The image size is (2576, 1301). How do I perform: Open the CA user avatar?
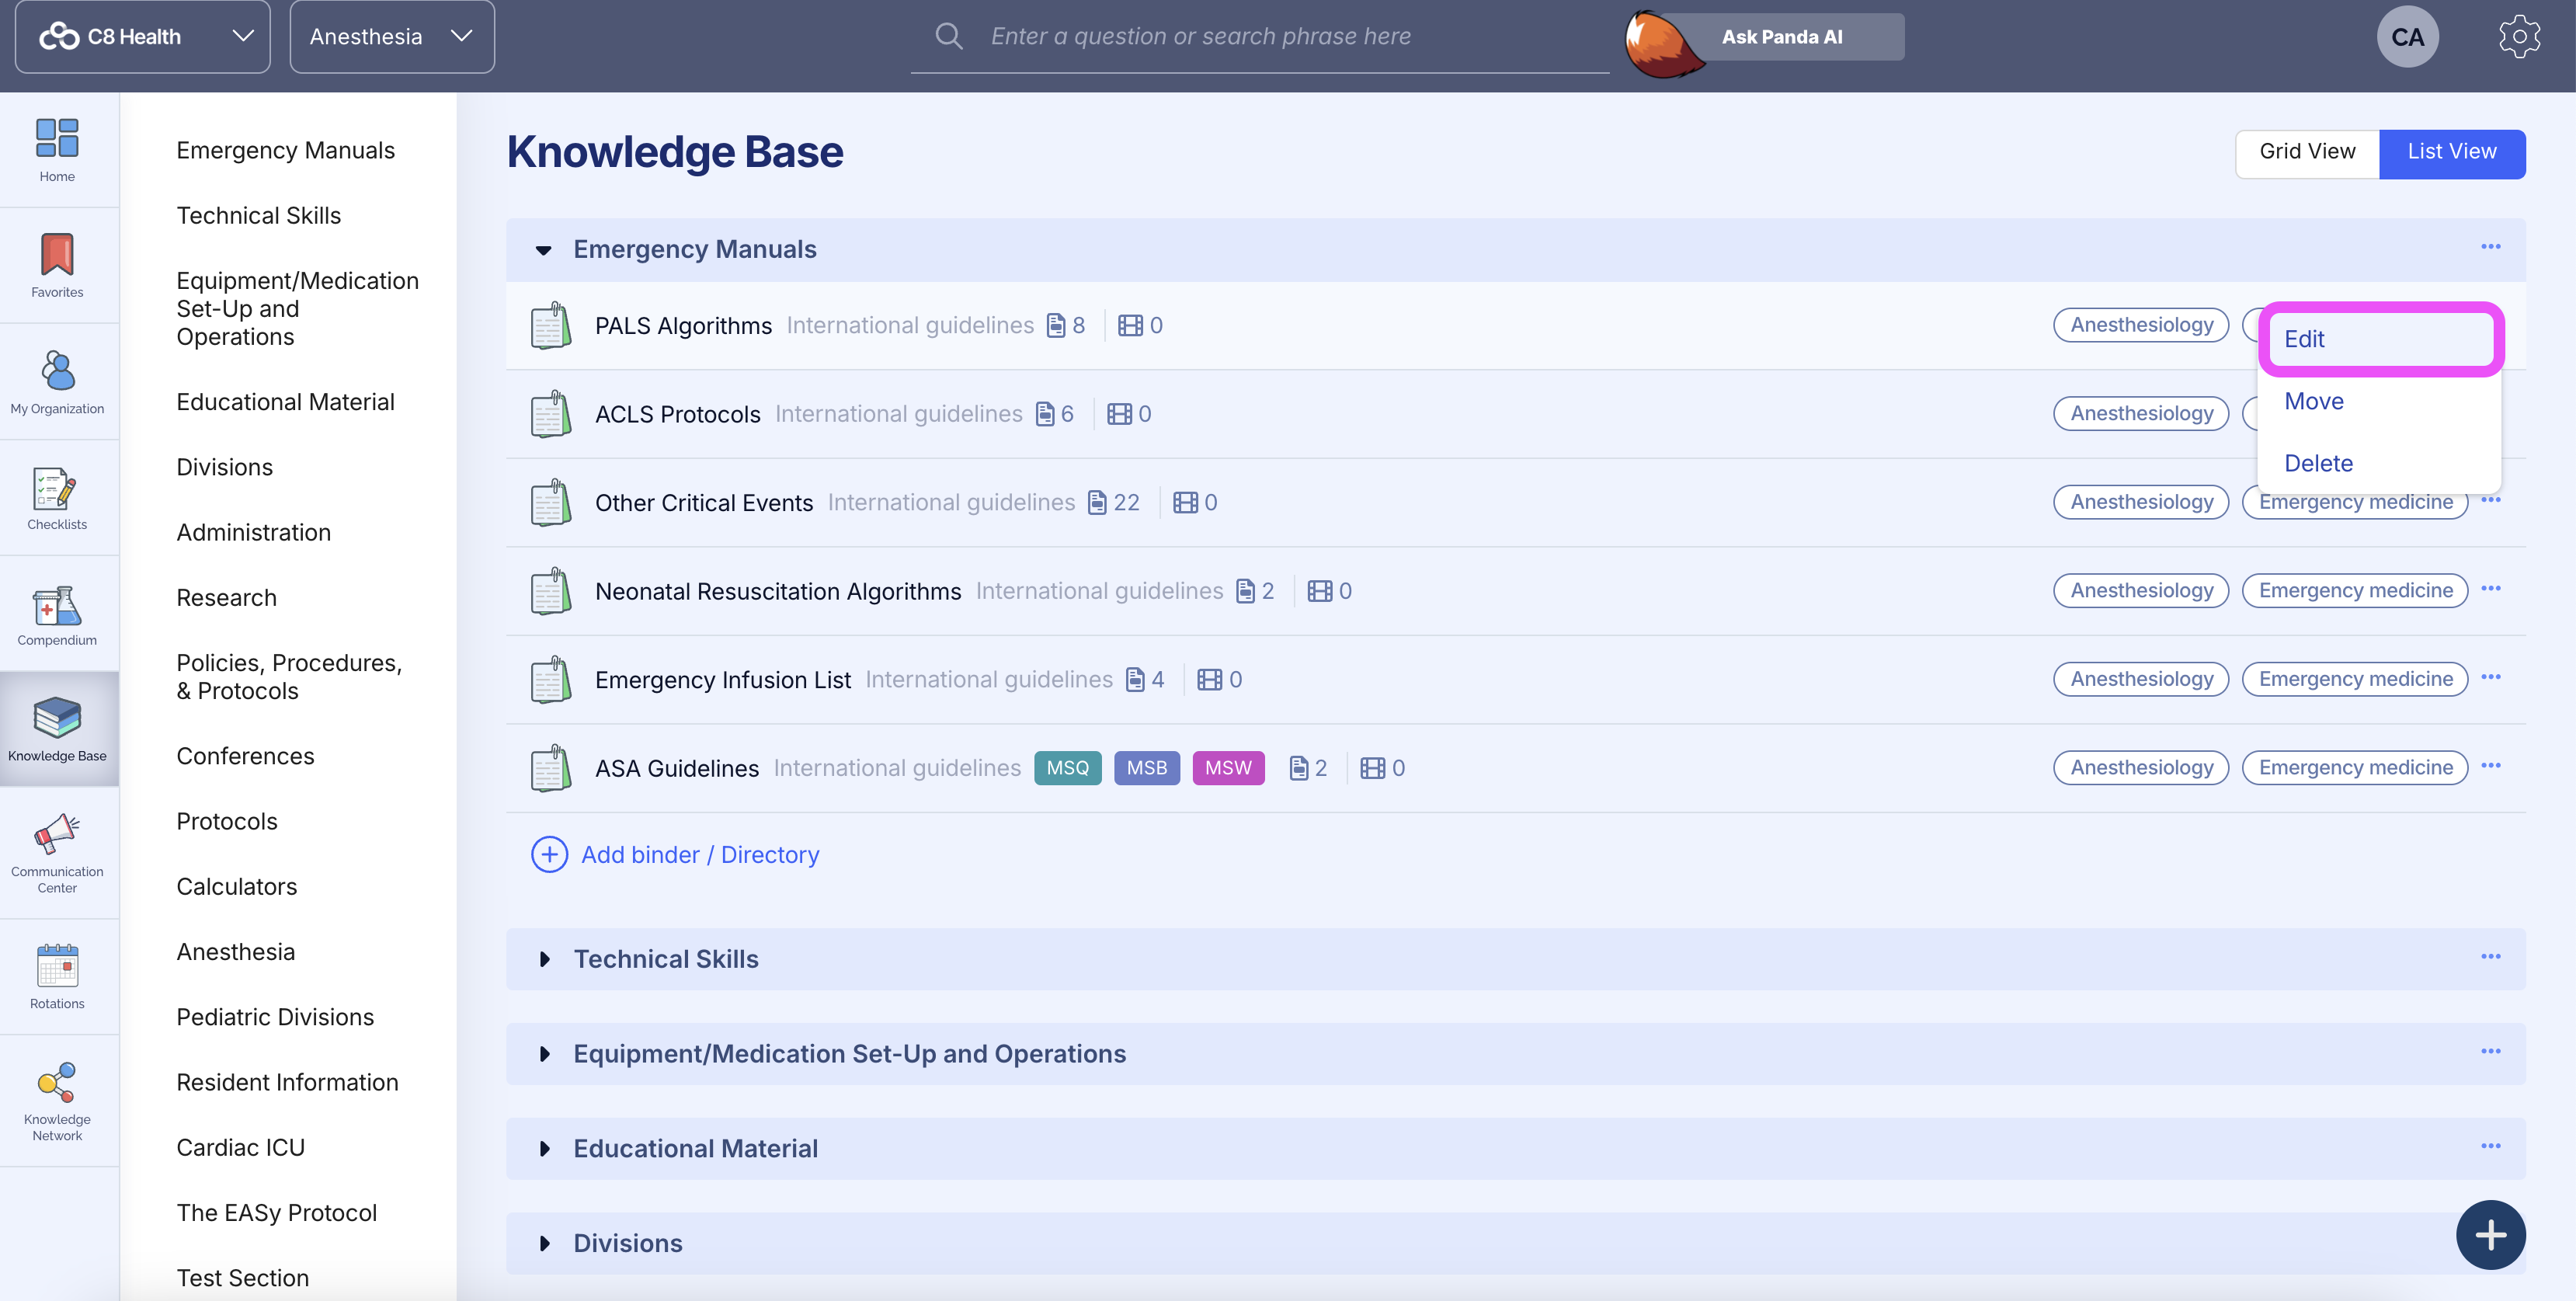[x=2407, y=37]
